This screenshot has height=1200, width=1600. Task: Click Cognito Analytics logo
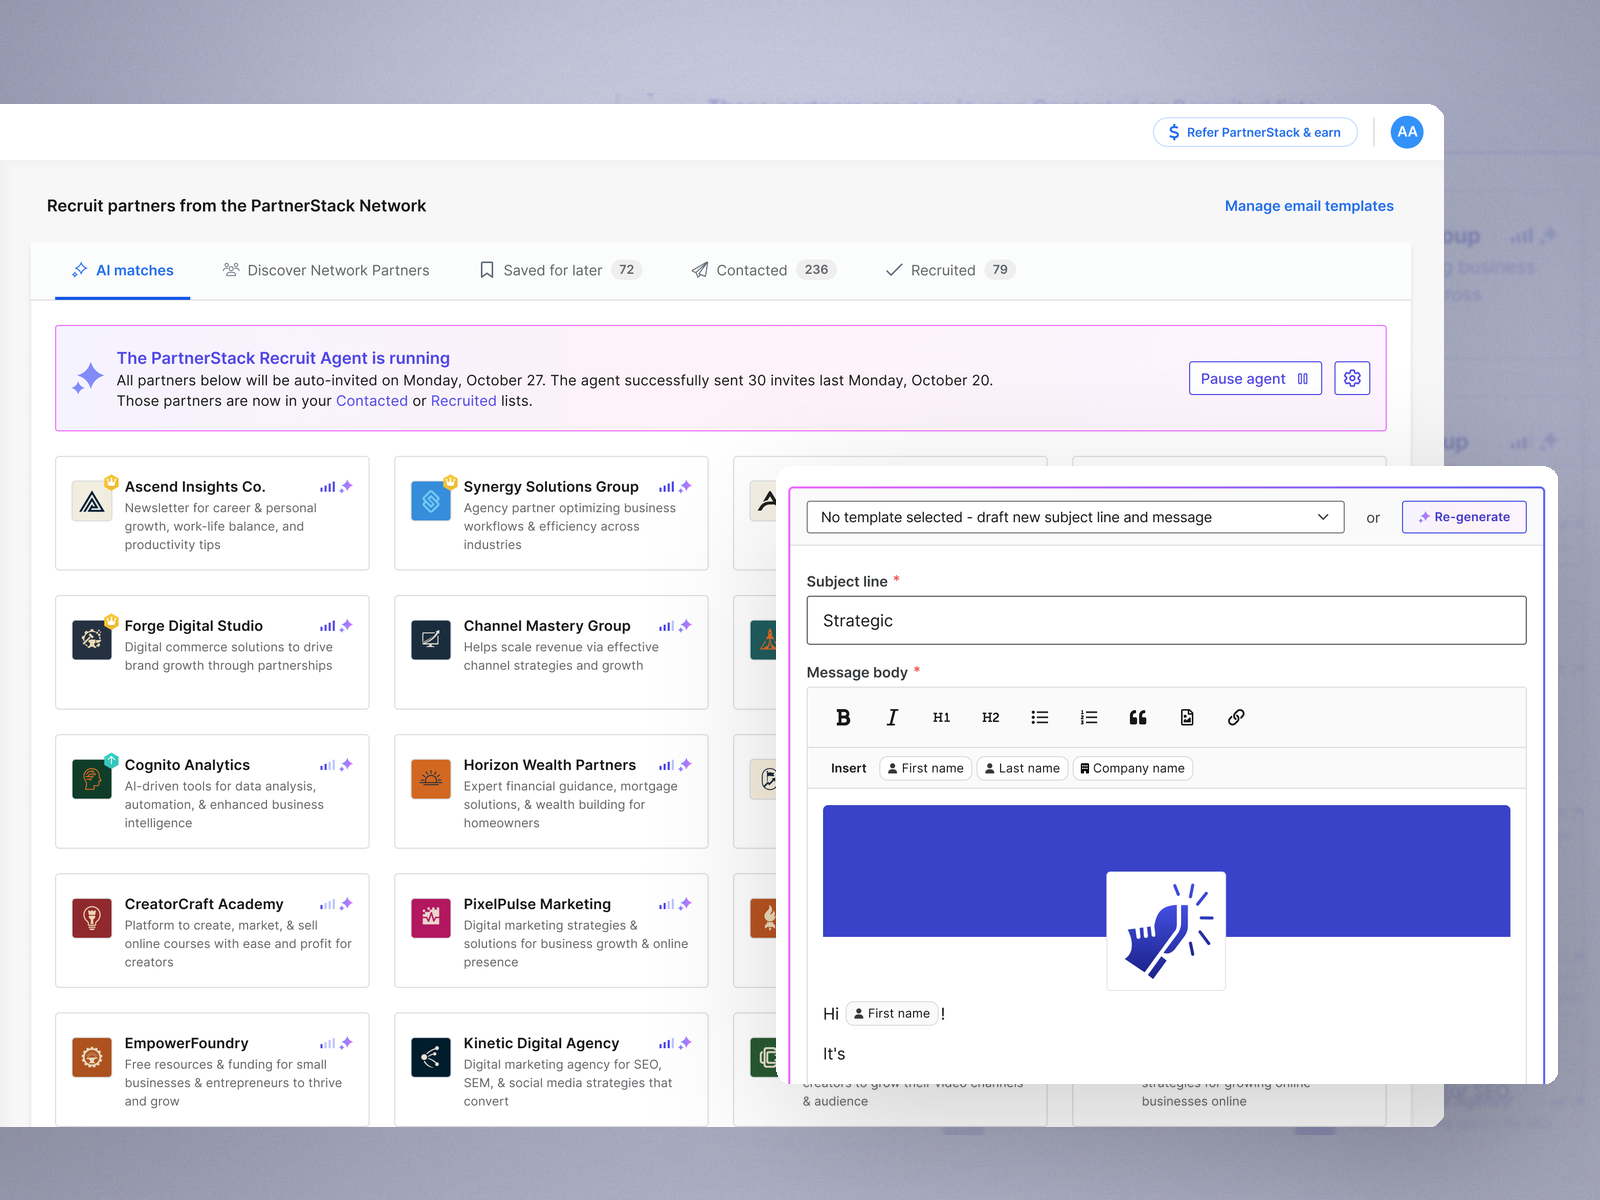(92, 779)
